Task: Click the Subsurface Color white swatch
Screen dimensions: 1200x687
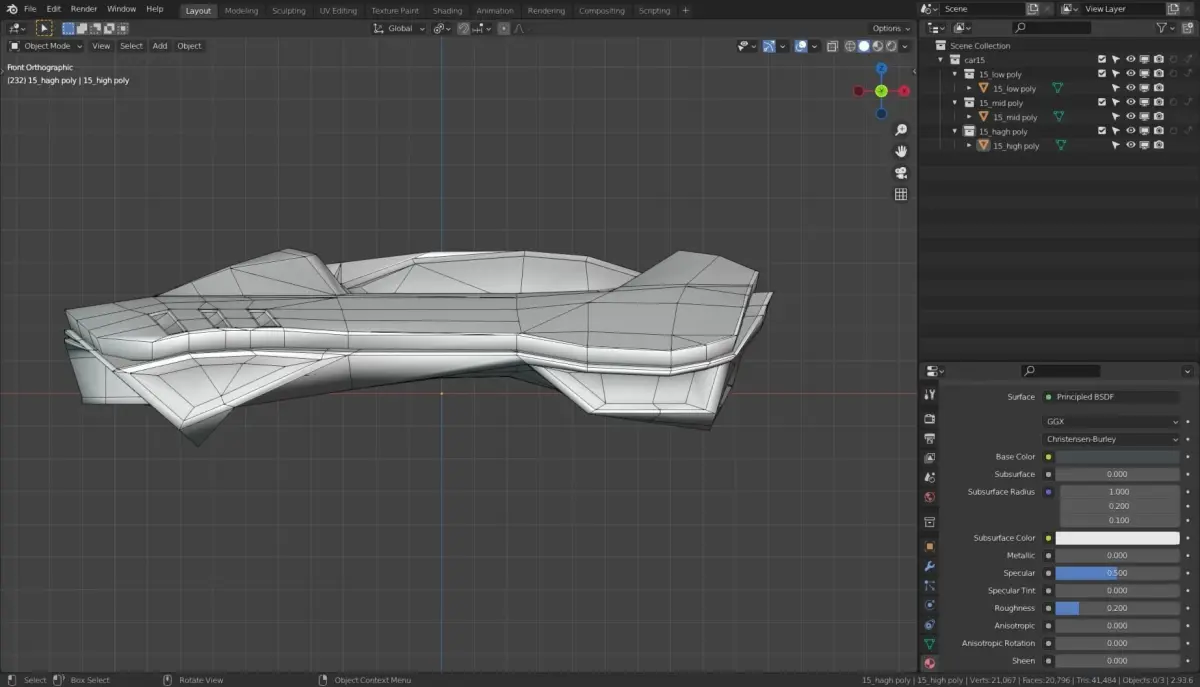Action: [x=1117, y=538]
